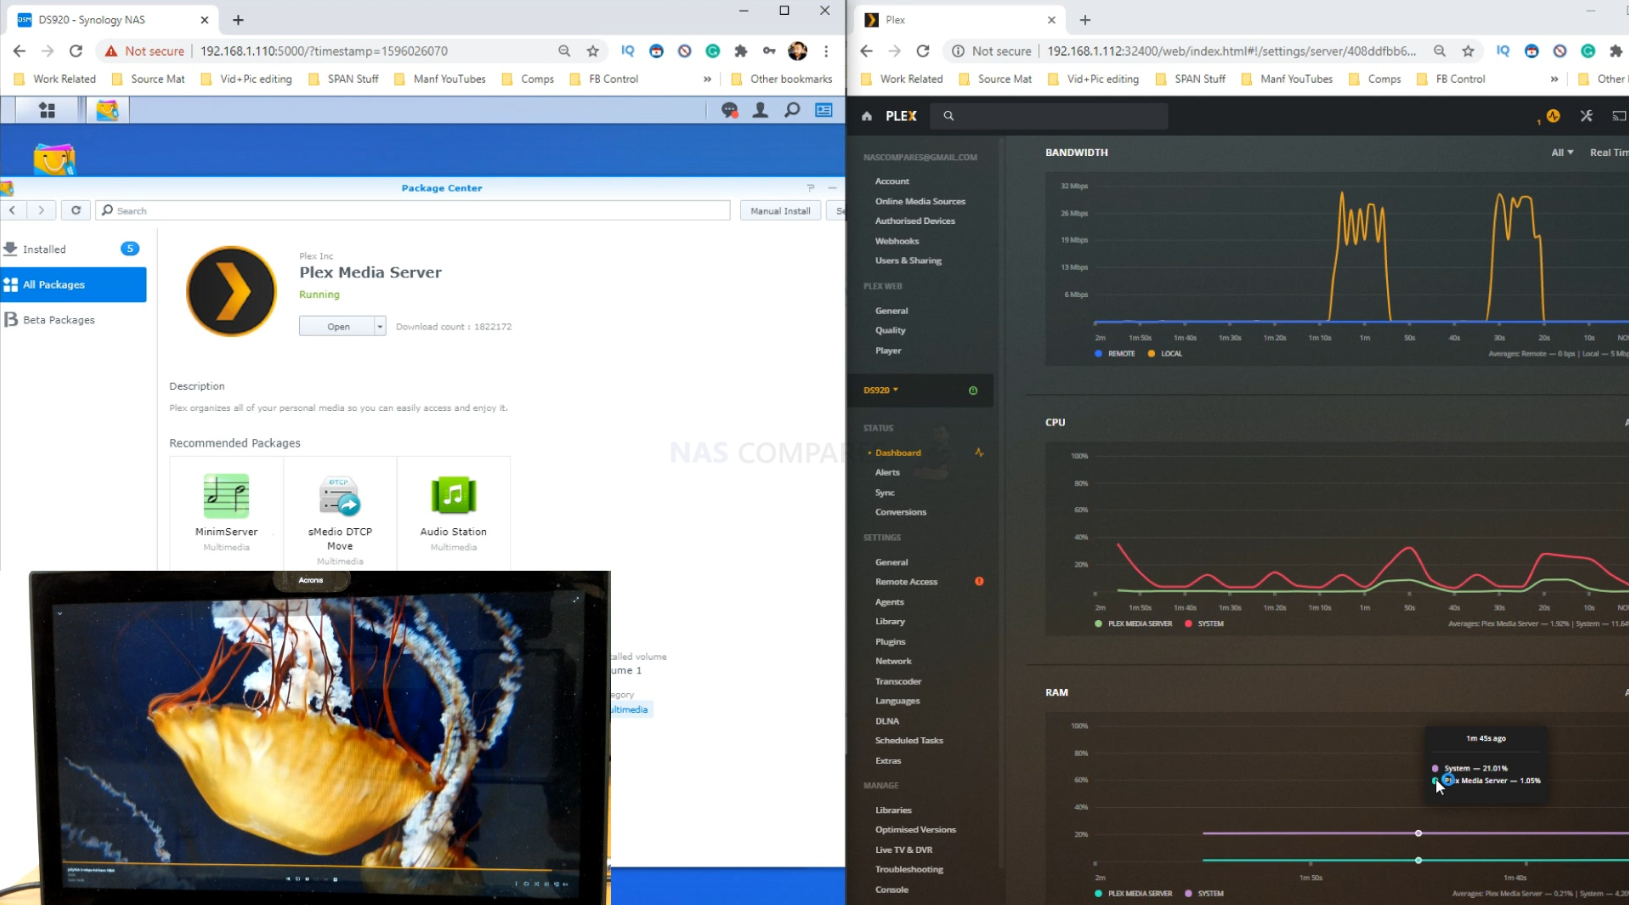Image resolution: width=1629 pixels, height=905 pixels.
Task: Expand more bookmarks in Plex window
Action: click(1554, 79)
